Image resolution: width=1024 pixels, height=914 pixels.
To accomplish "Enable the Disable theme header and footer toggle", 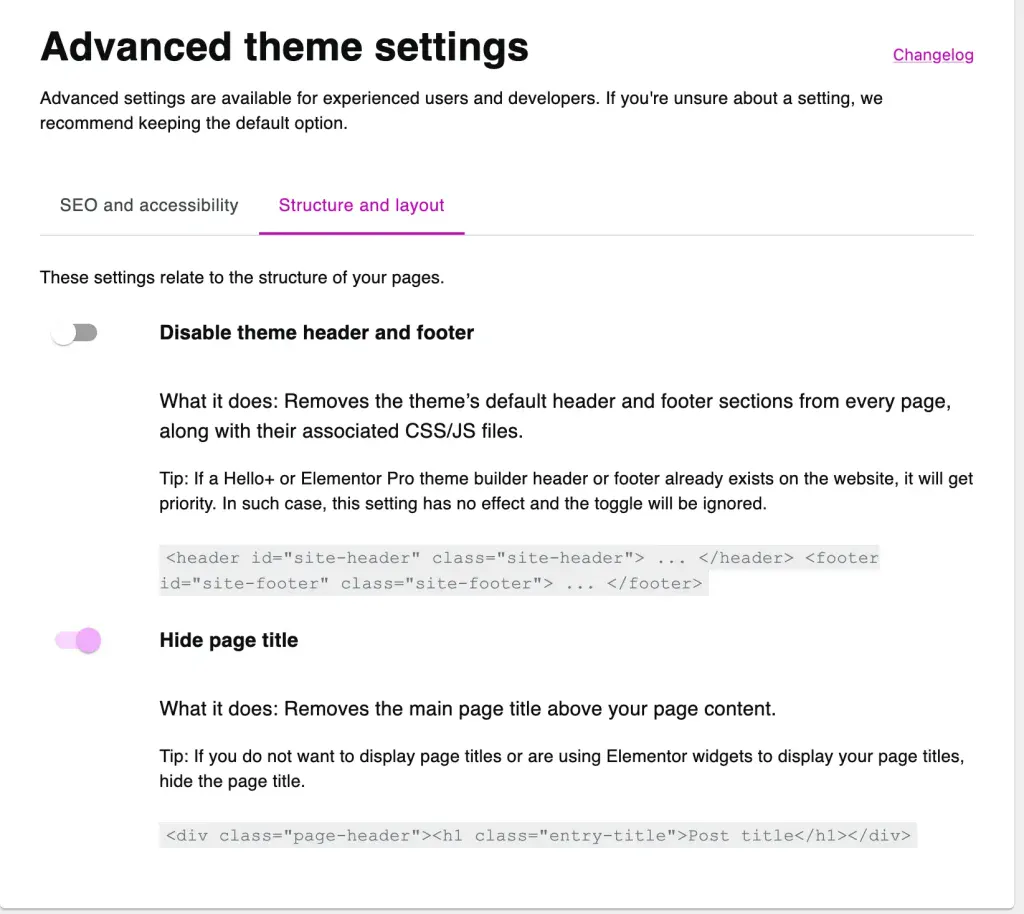I will tap(74, 333).
